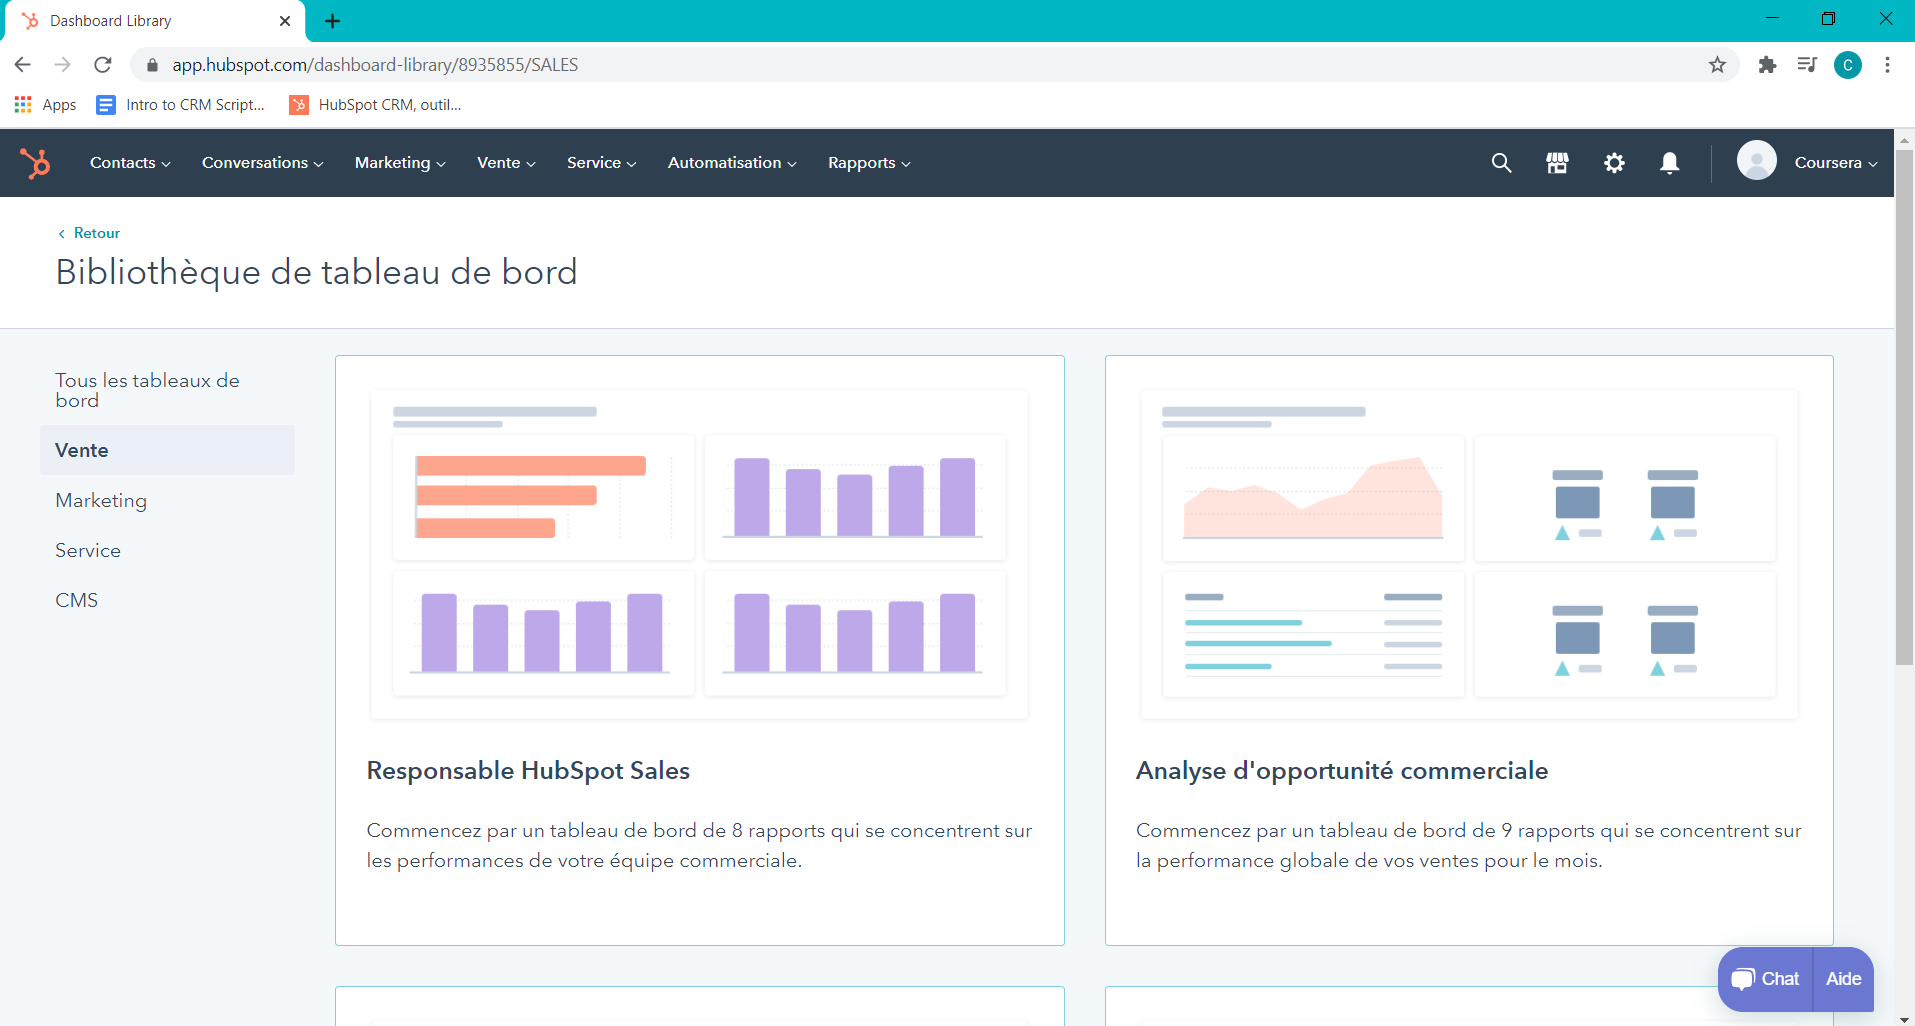This screenshot has width=1915, height=1026.
Task: Click the Retour link
Action: [89, 233]
